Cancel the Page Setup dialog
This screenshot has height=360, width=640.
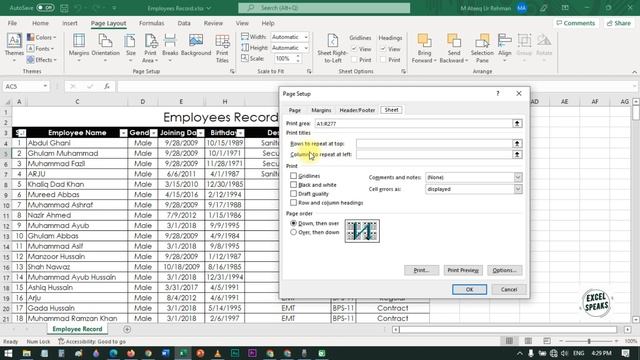[x=509, y=289]
